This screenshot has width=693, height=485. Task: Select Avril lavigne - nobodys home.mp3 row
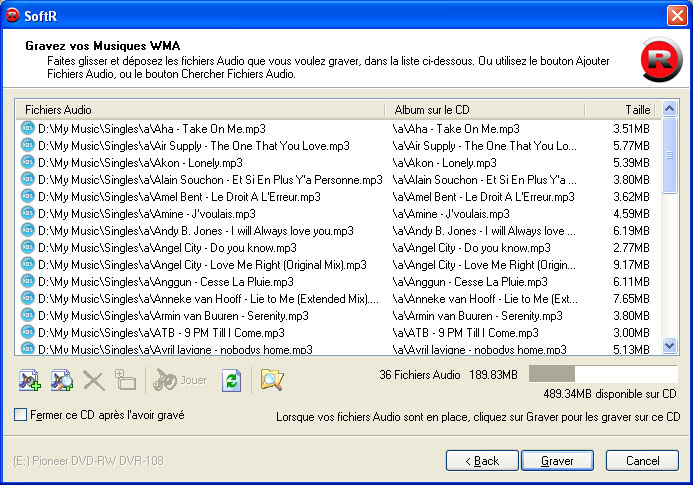pos(339,348)
